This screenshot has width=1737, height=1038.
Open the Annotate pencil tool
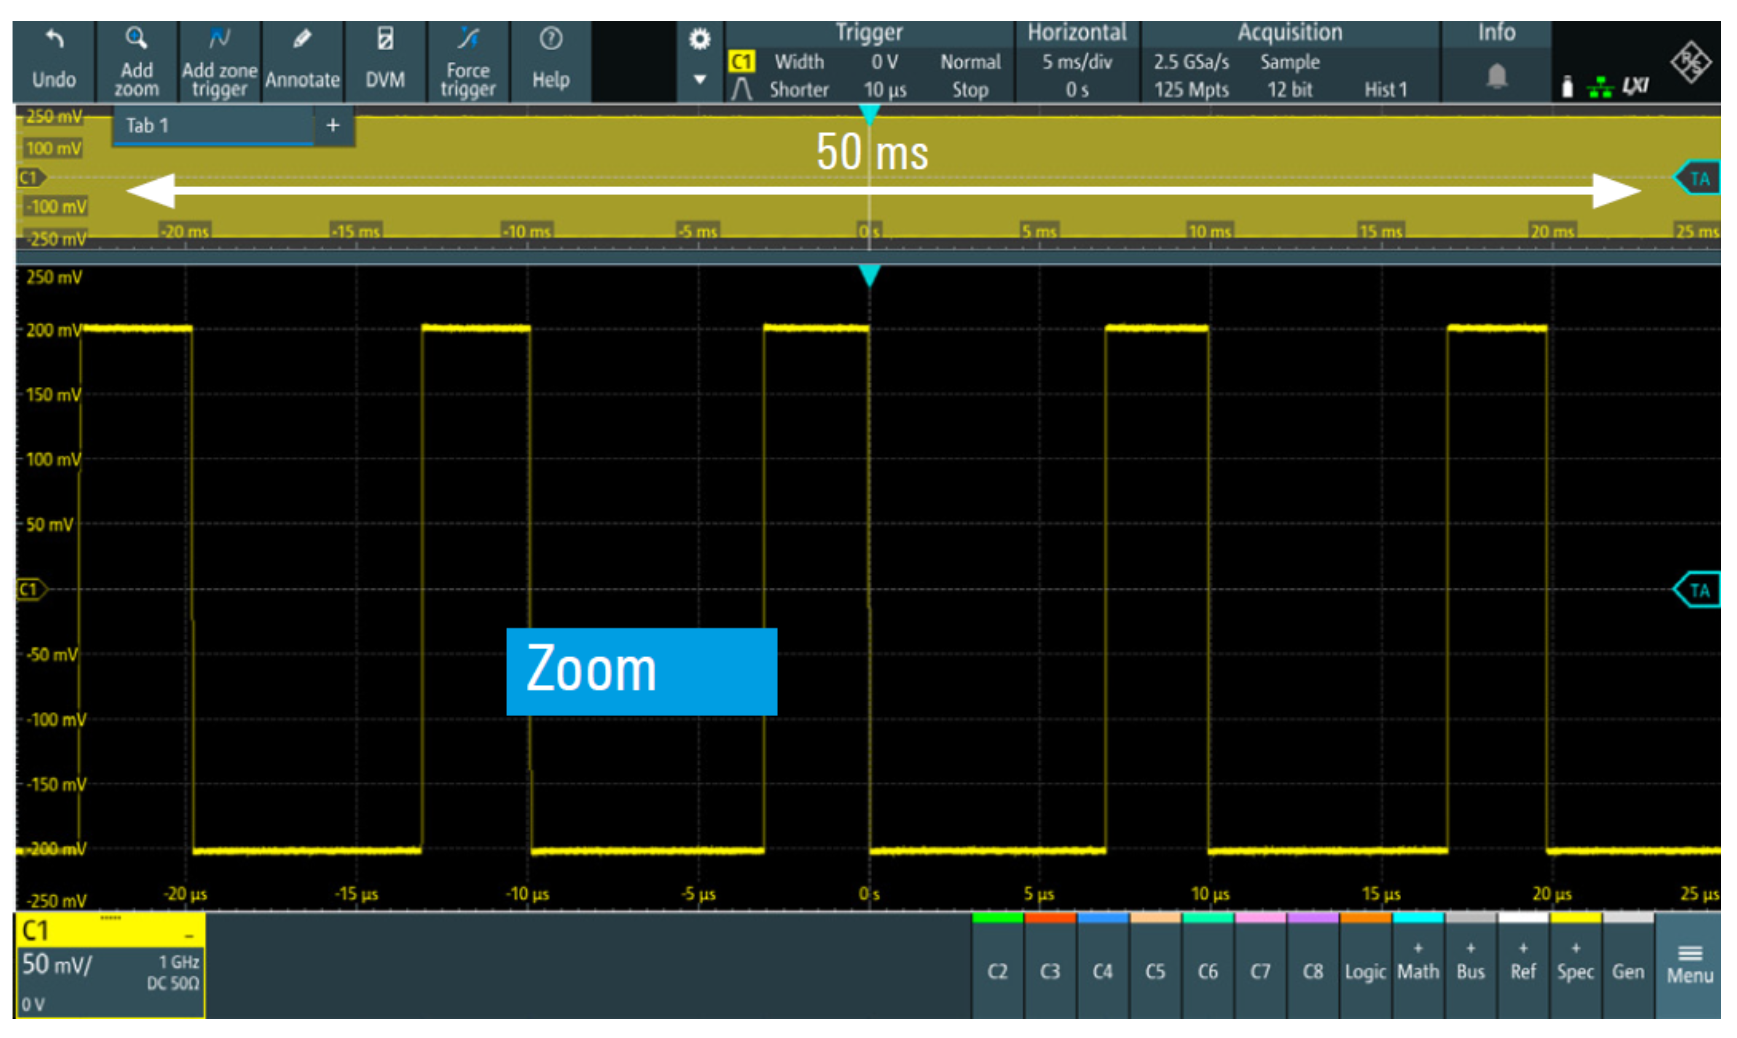(302, 40)
